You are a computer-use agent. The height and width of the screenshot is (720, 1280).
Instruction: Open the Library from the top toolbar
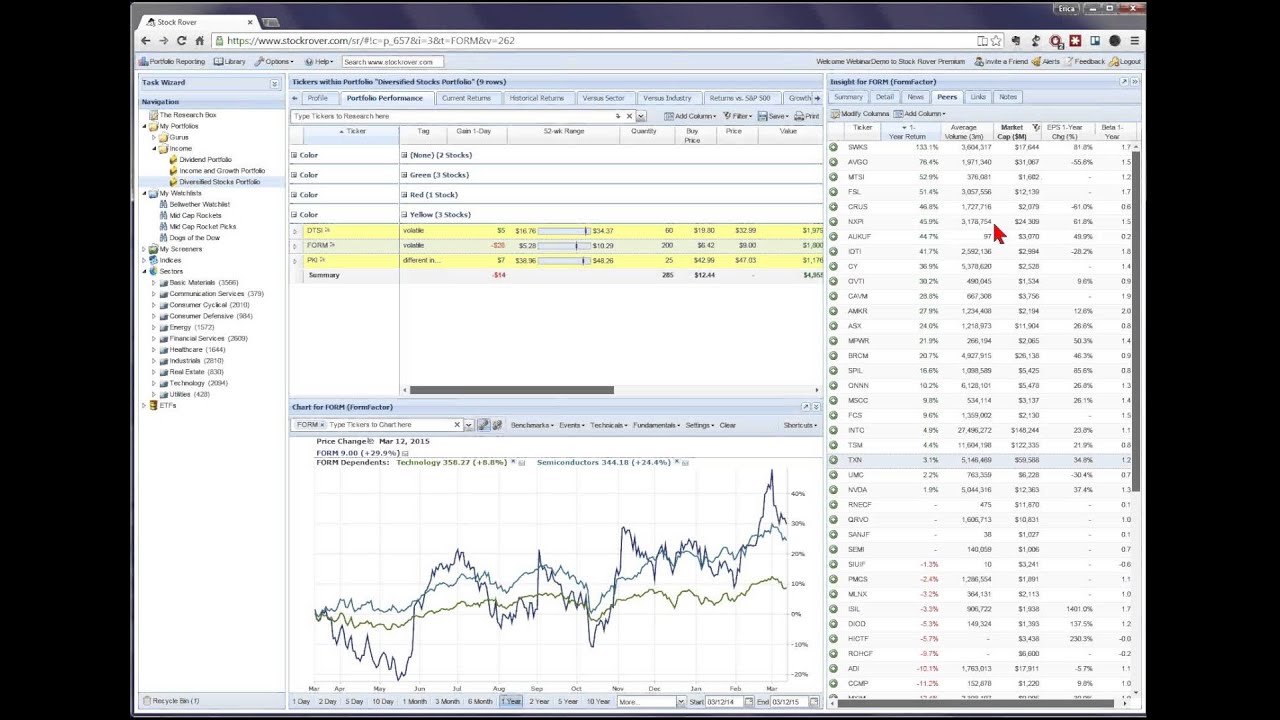point(230,62)
